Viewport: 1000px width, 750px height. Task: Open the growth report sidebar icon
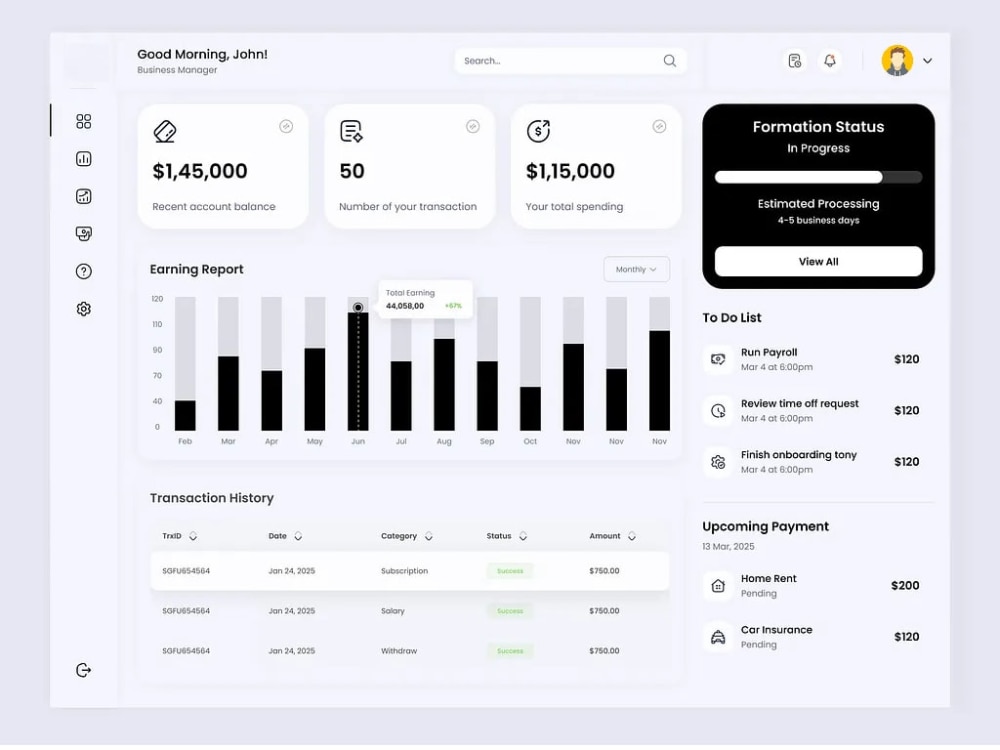(84, 196)
